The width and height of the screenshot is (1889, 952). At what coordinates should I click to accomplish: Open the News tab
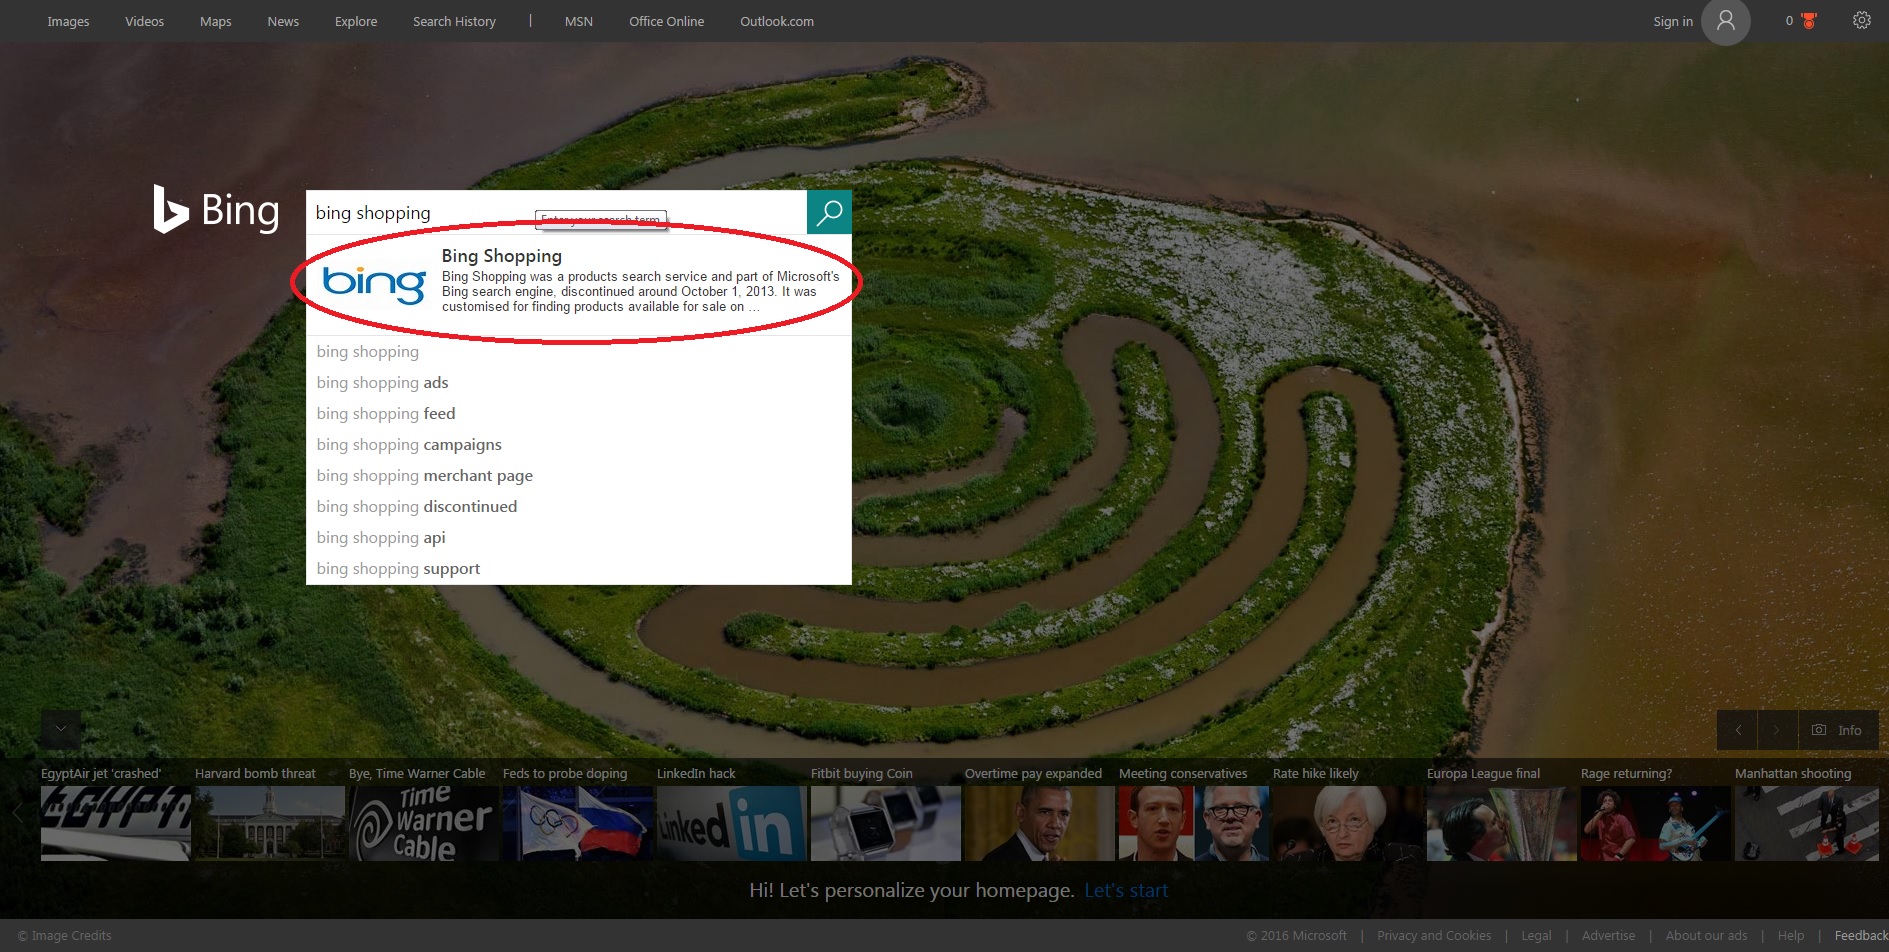pos(283,21)
